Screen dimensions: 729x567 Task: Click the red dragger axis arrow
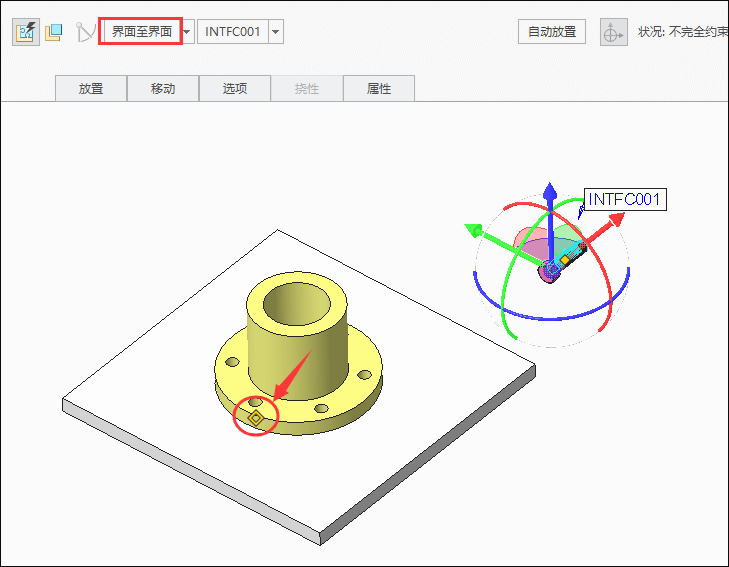pos(615,220)
